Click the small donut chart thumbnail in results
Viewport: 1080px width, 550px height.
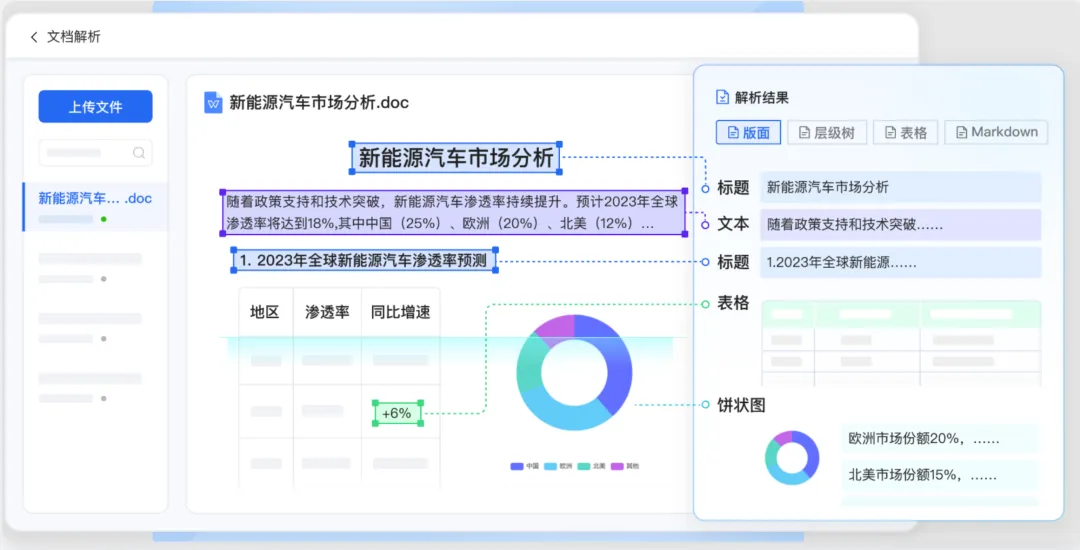[792, 458]
